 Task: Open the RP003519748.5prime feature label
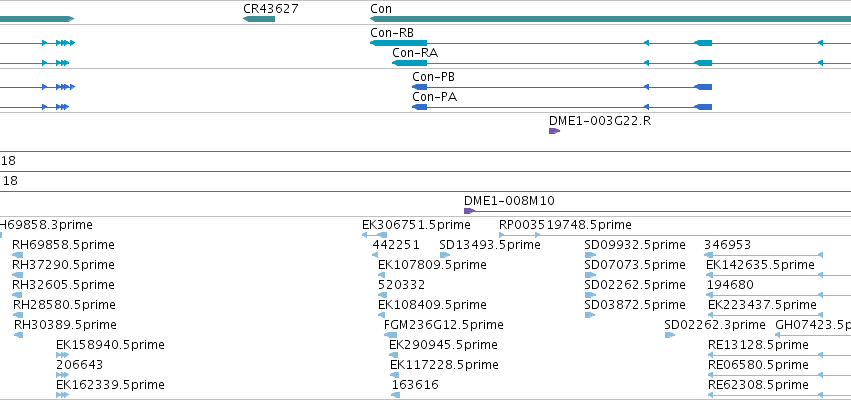click(565, 225)
